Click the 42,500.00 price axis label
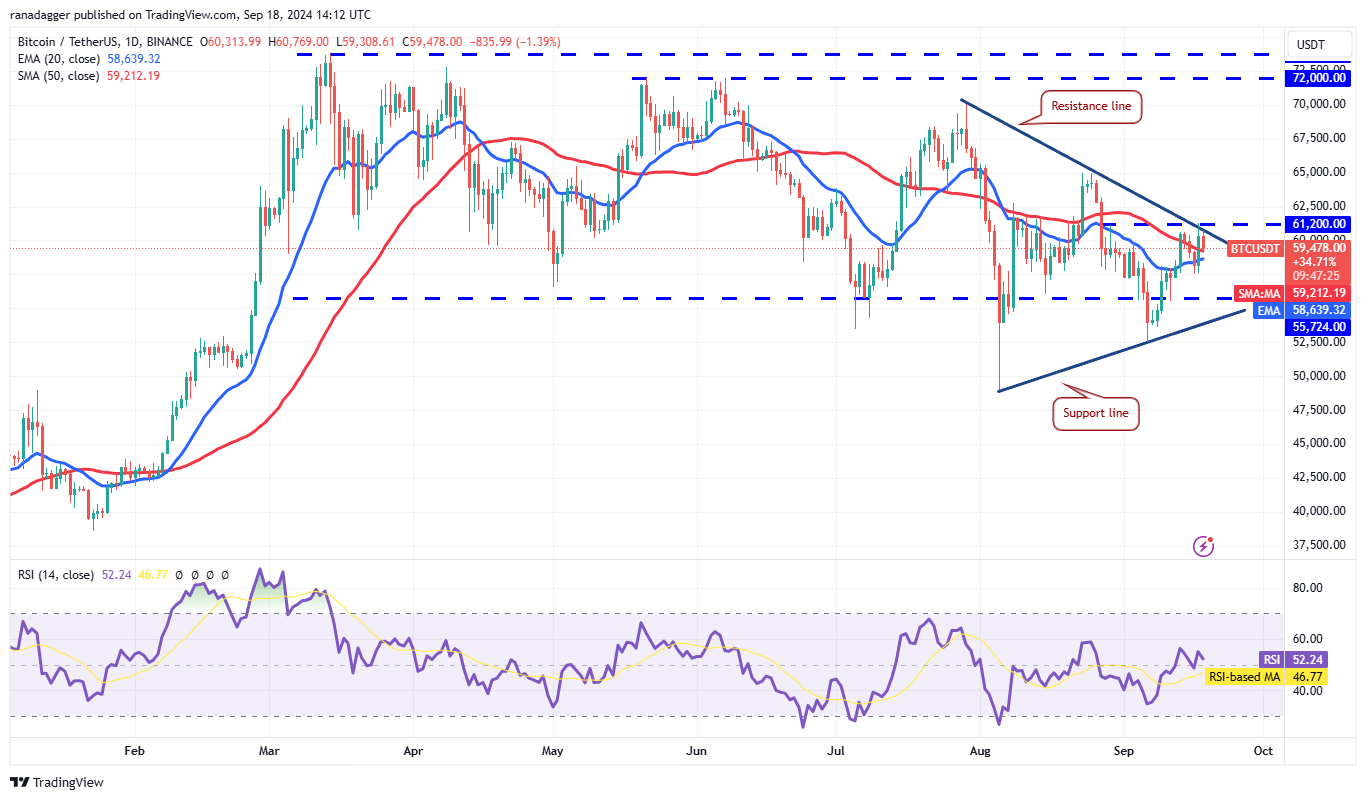Image resolution: width=1366 pixels, height=800 pixels. [x=1319, y=477]
